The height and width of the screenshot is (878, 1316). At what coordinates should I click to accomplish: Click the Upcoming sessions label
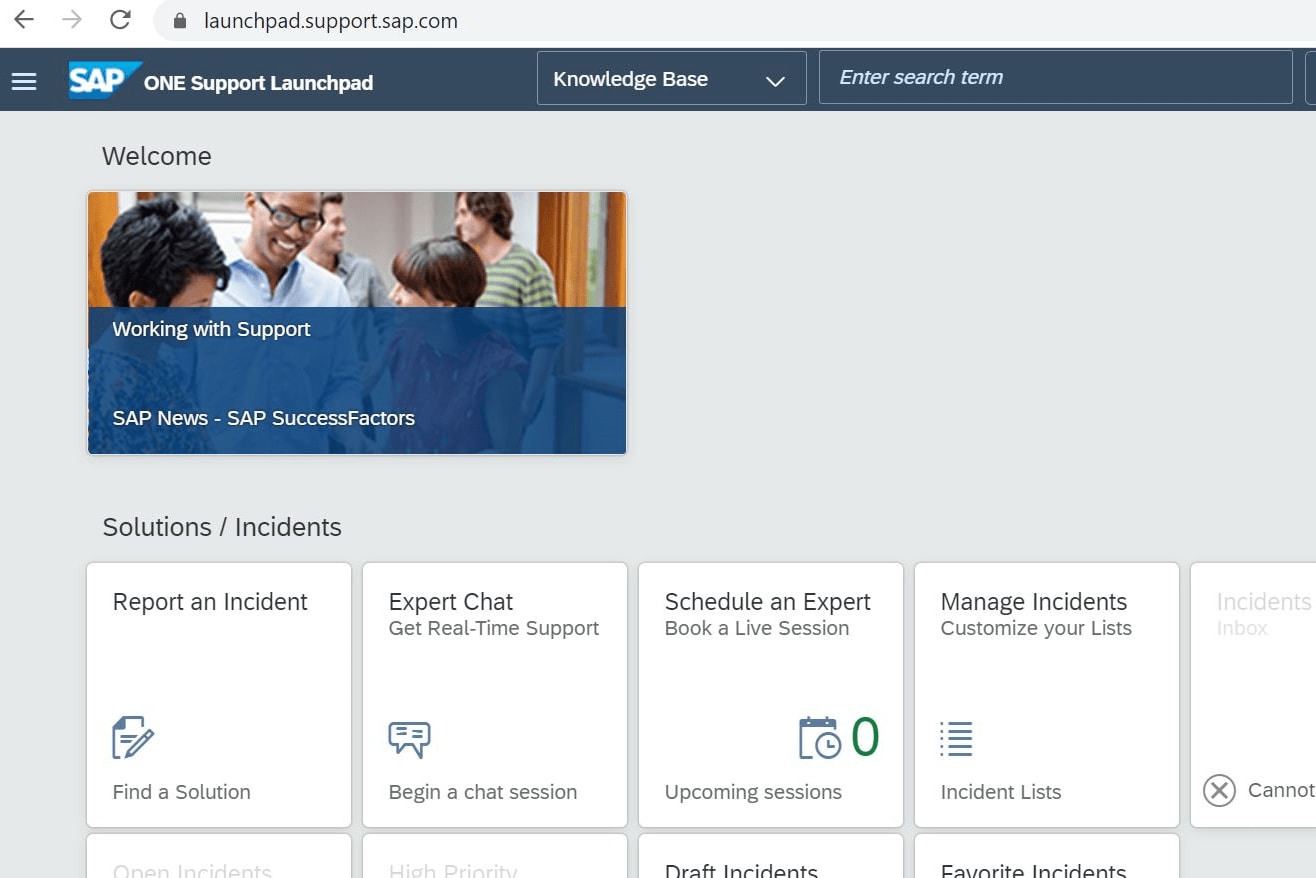753,792
